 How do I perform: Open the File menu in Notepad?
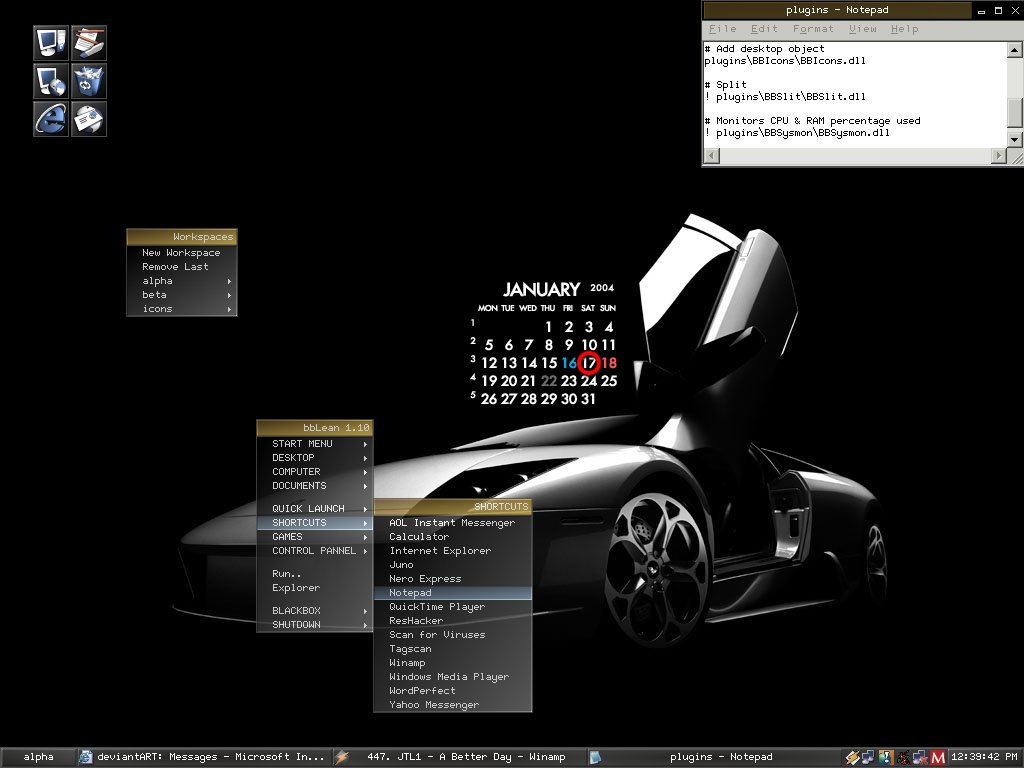pos(722,29)
